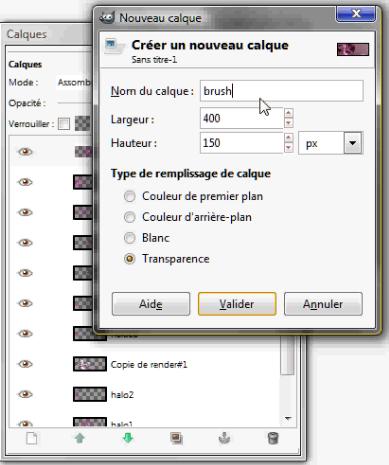Click the new layer page icon
Image resolution: width=389 pixels, height=465 pixels.
coord(32,438)
